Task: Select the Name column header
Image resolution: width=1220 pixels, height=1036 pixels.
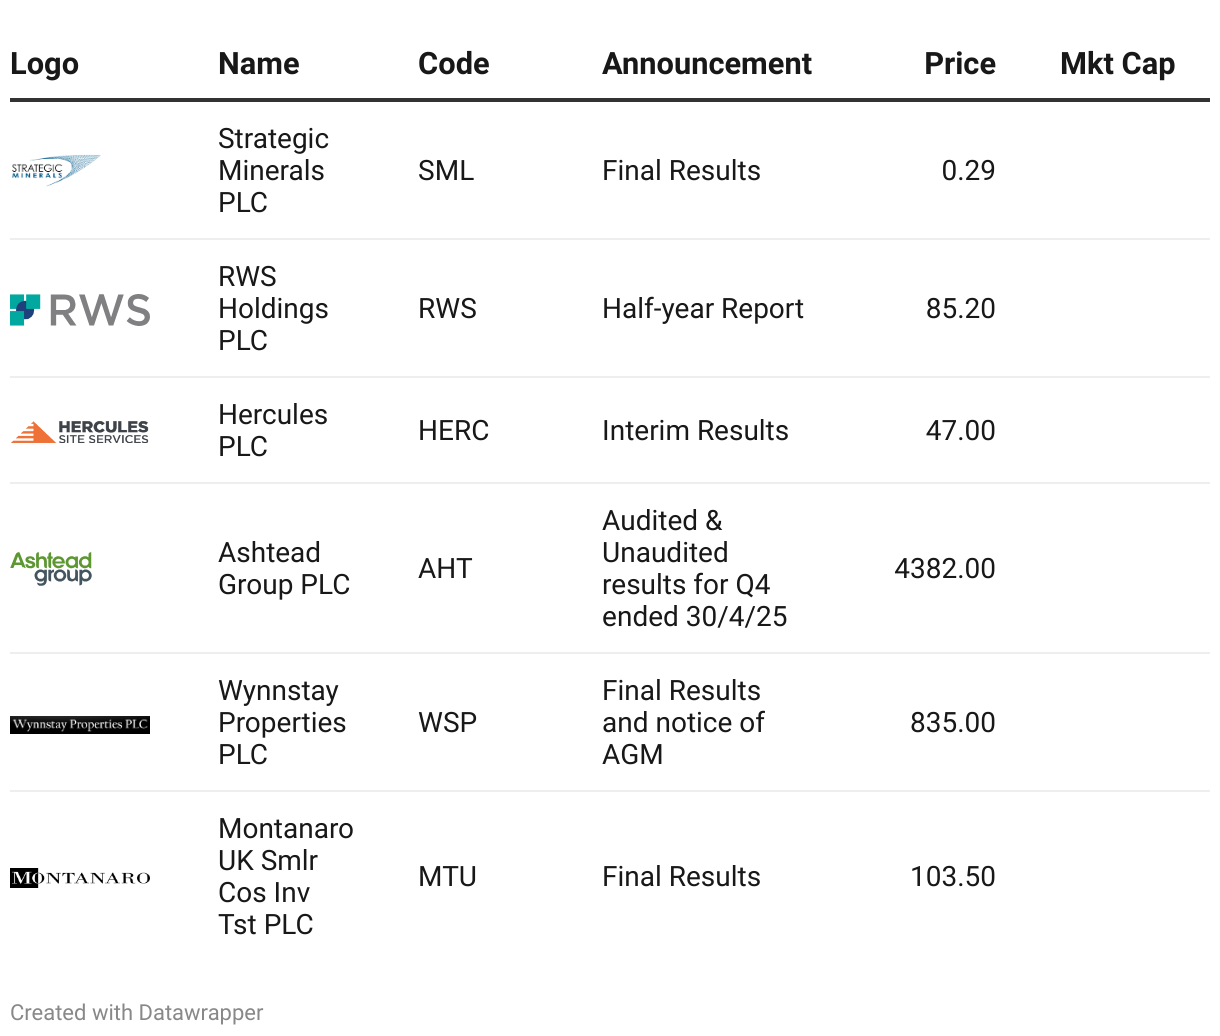Action: pyautogui.click(x=259, y=64)
